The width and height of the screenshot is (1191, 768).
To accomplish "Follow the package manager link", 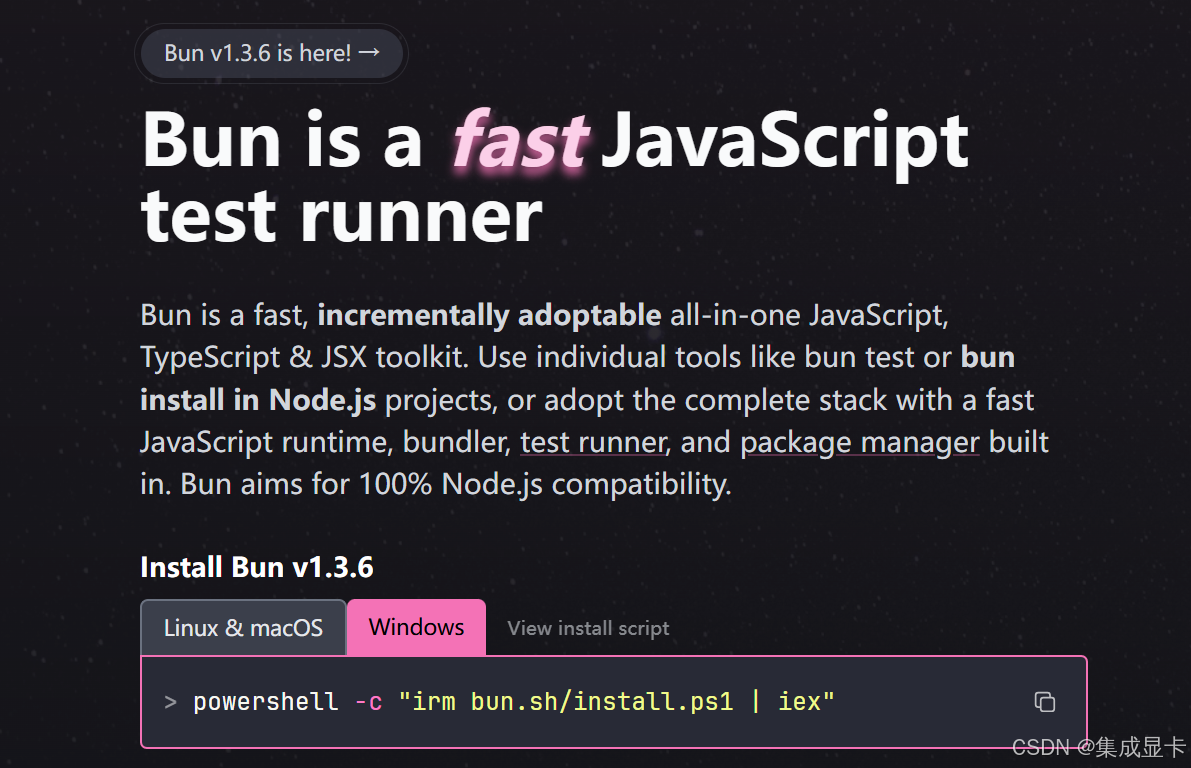I will coord(860,442).
